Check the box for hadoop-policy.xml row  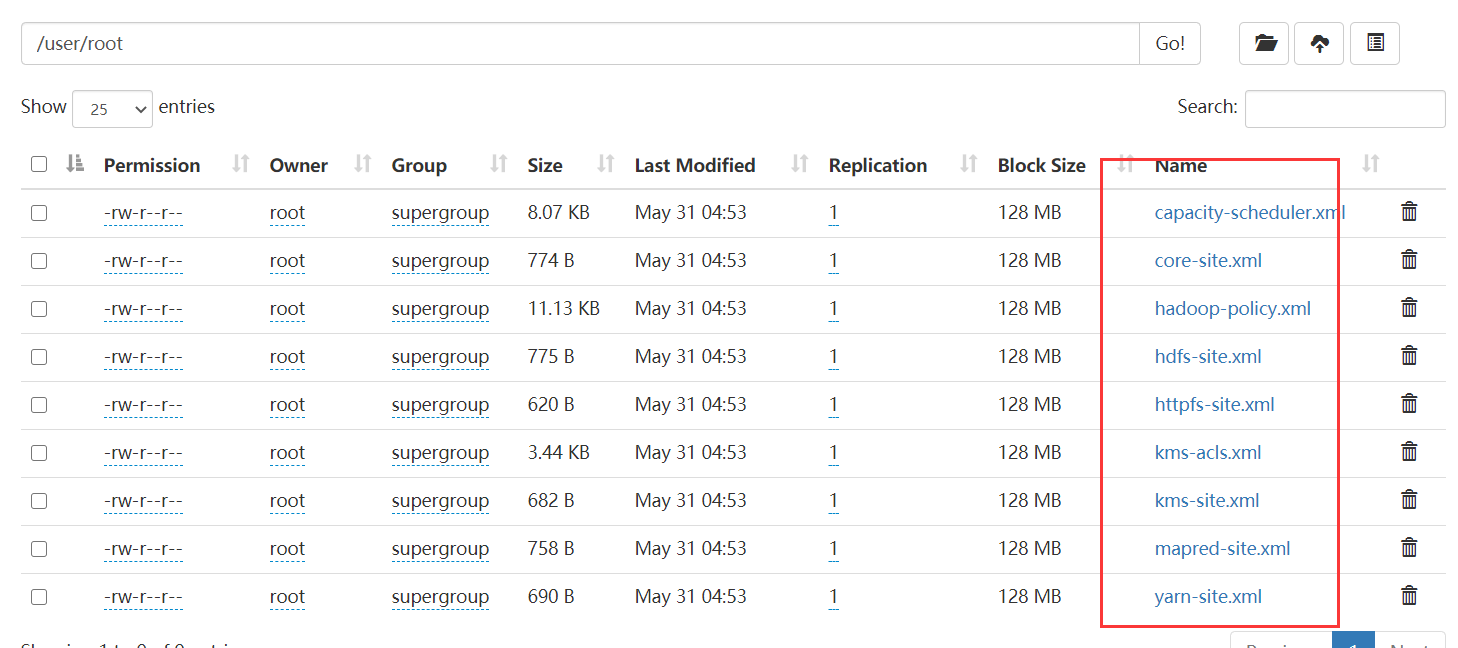[x=39, y=309]
